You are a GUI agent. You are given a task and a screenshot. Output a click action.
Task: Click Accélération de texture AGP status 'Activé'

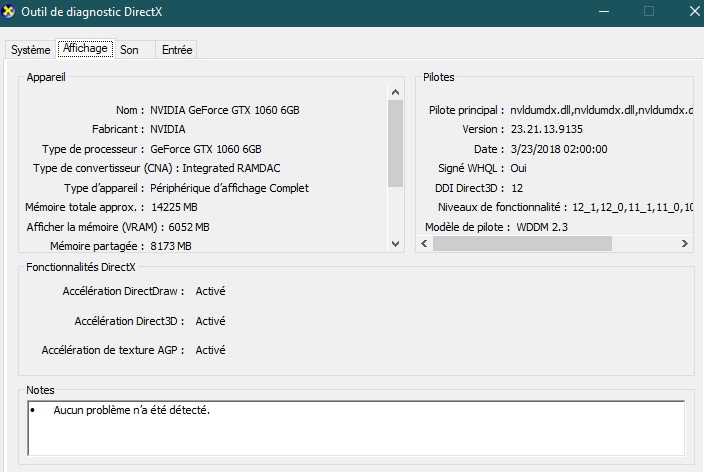210,350
